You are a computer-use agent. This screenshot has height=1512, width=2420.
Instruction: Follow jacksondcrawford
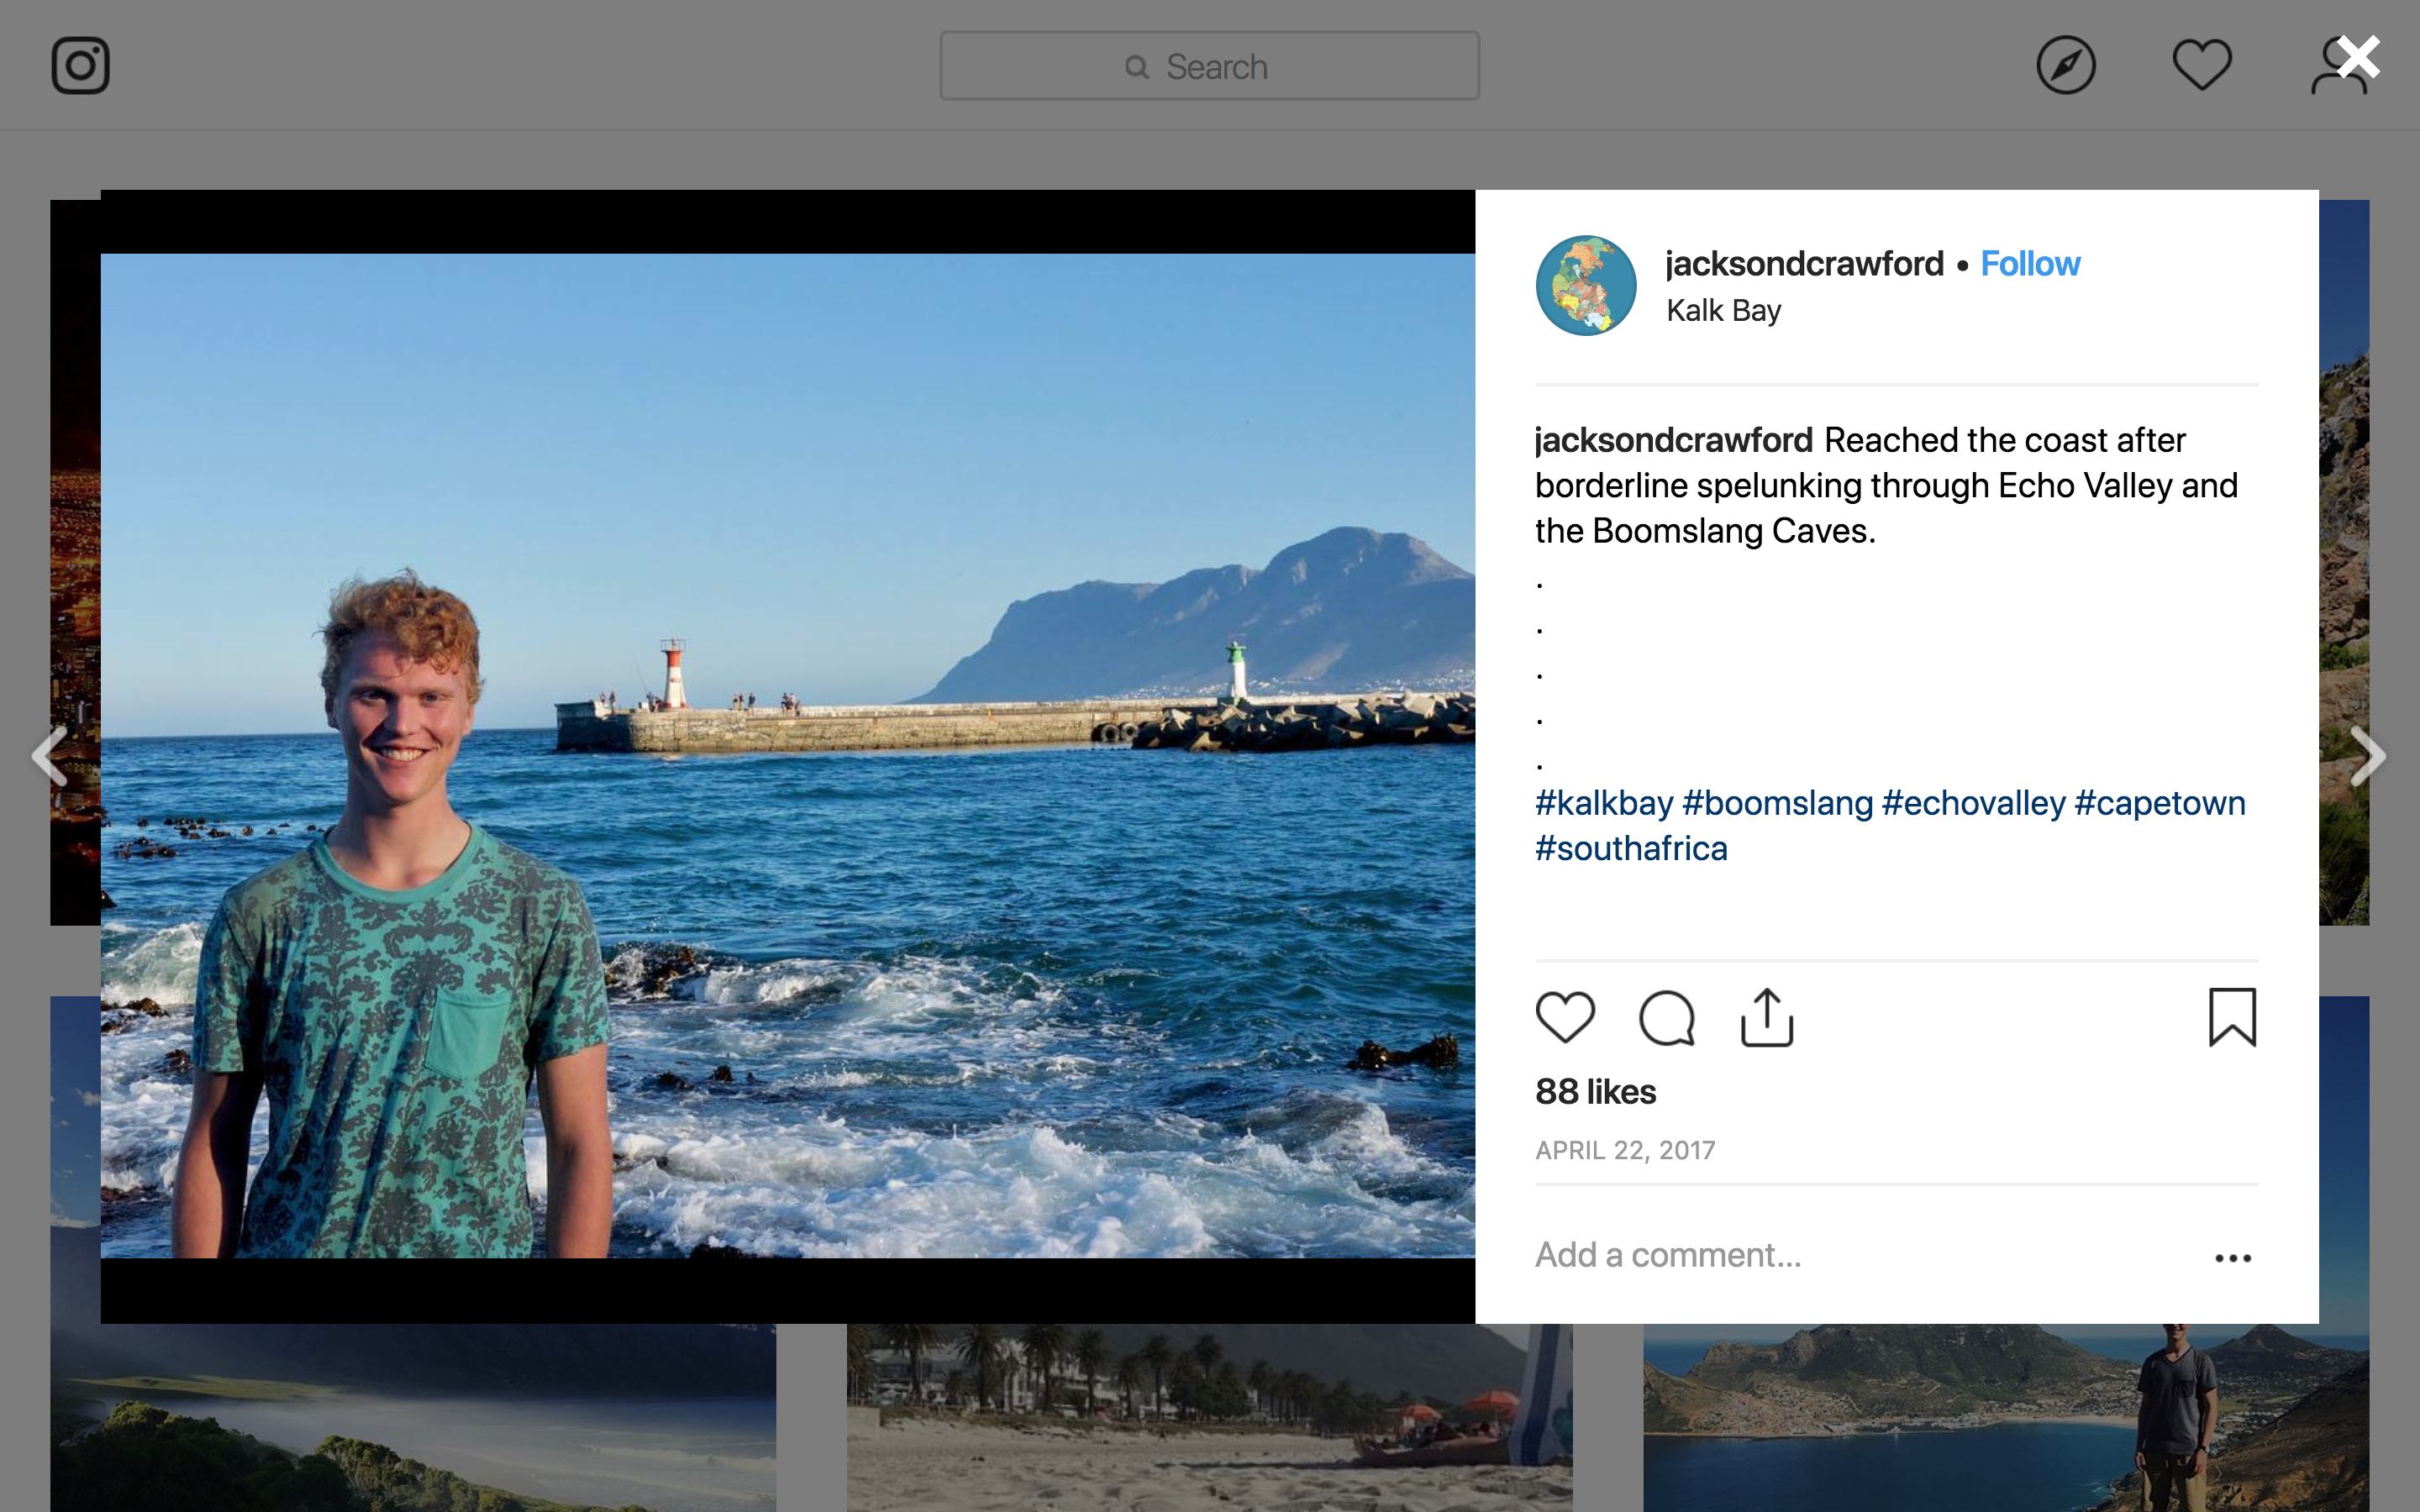pos(2030,264)
